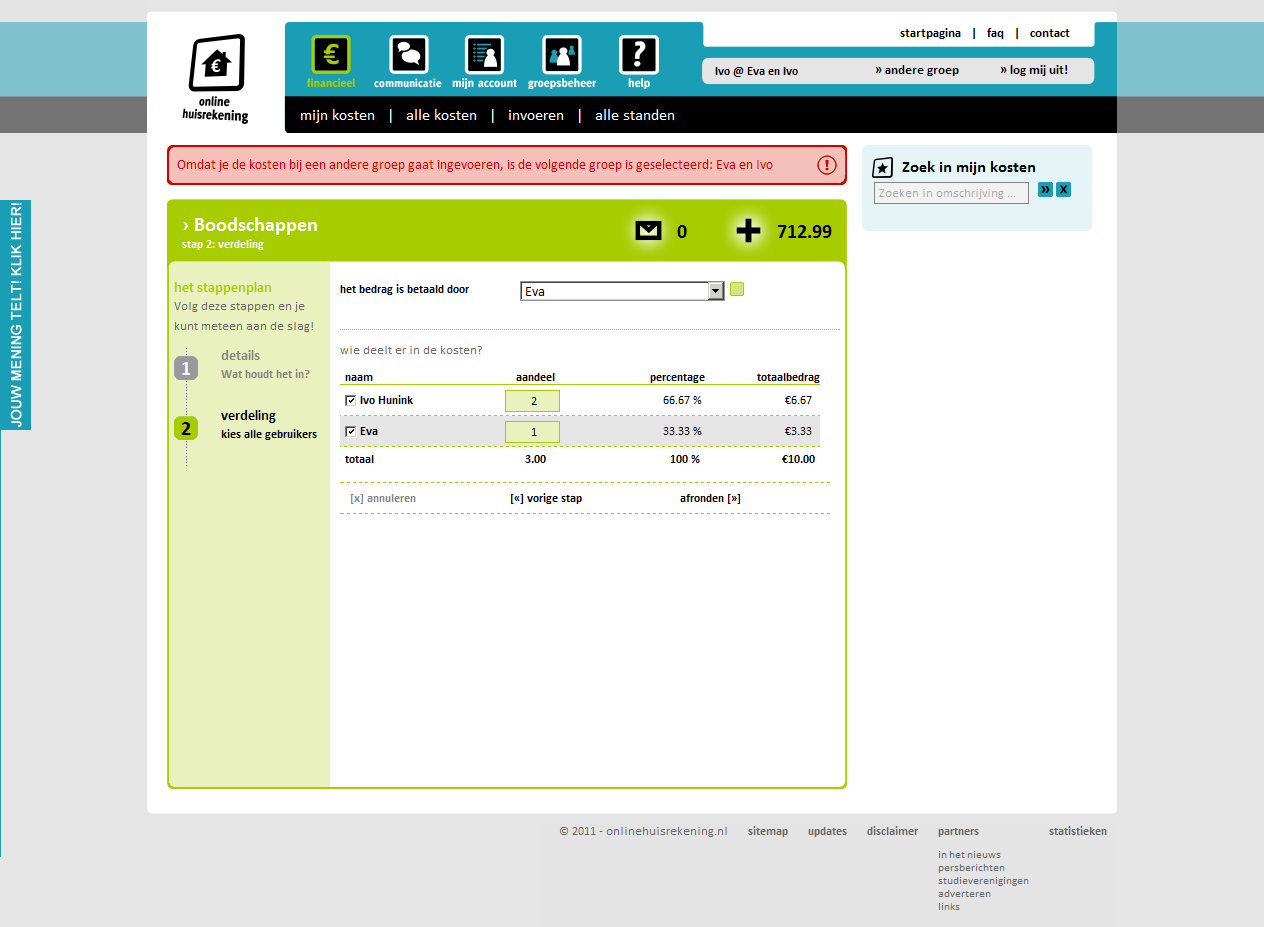The height and width of the screenshot is (927, 1264).
Task: Open the mijn account icon
Action: (x=484, y=55)
